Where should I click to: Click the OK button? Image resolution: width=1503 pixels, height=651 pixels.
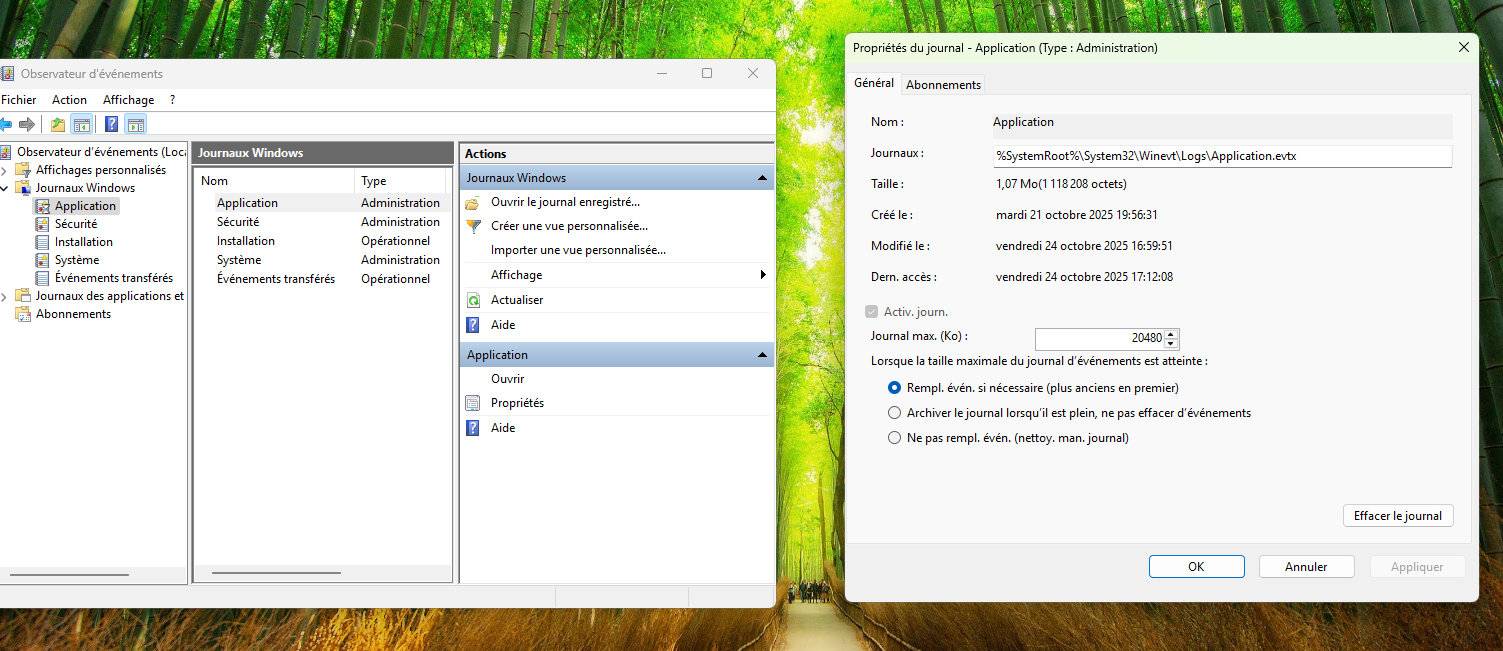[x=1196, y=567]
